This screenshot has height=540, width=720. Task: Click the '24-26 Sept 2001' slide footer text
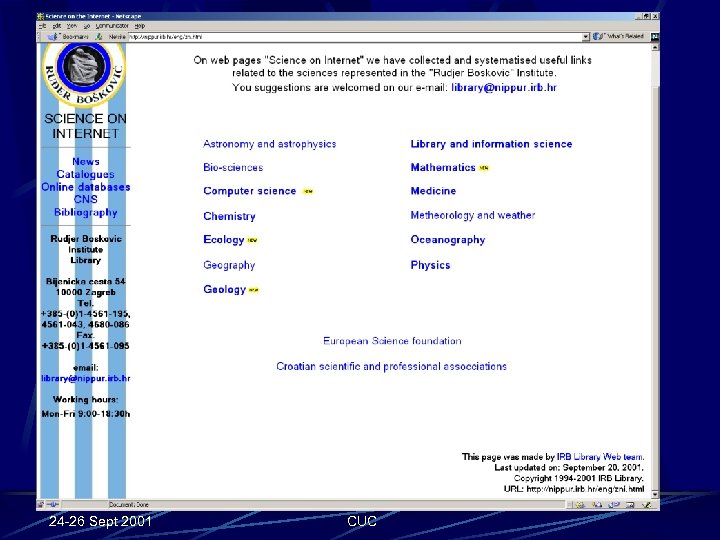pyautogui.click(x=100, y=521)
